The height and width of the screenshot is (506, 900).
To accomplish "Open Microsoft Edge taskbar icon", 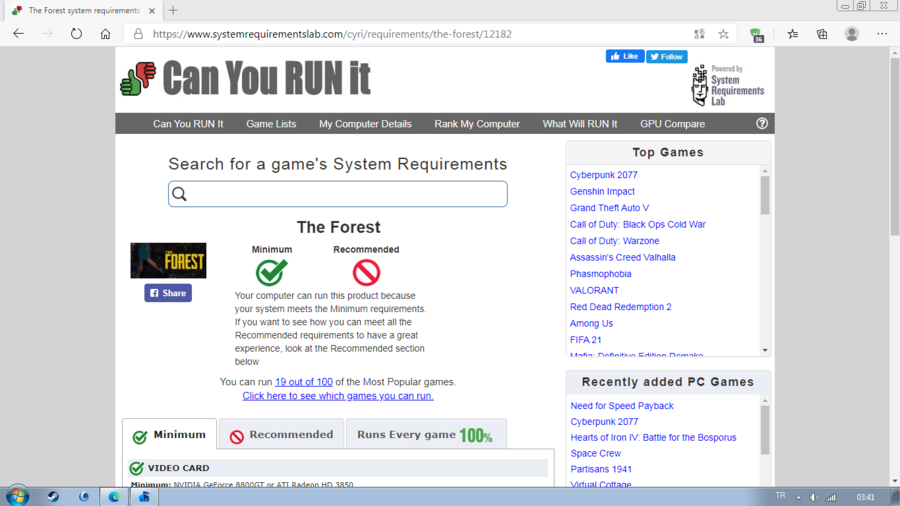I will 114,496.
